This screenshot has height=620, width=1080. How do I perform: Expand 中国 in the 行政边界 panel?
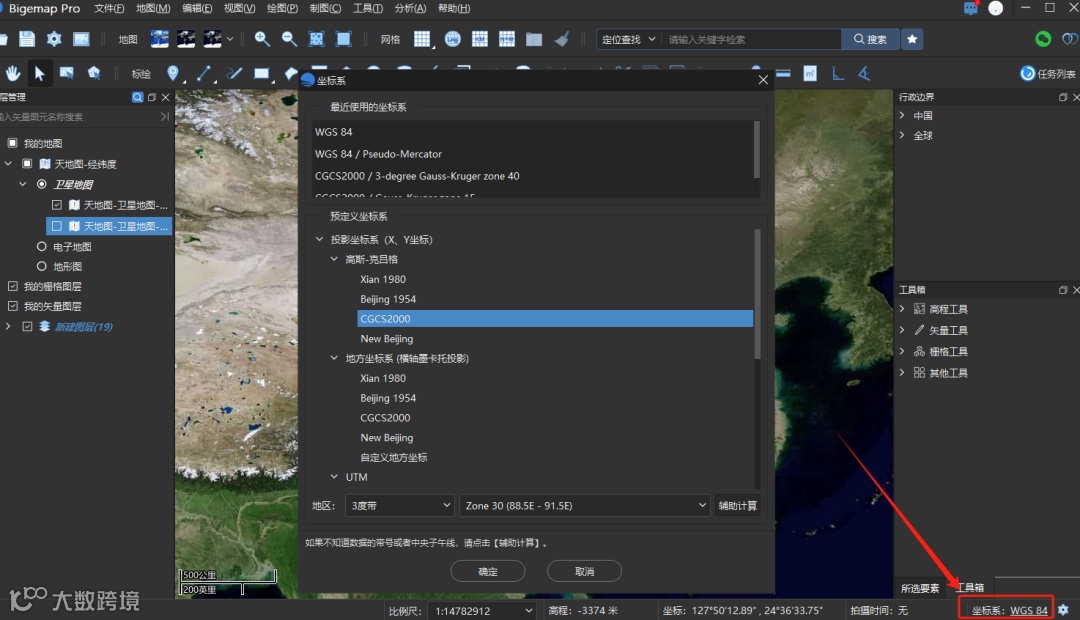pos(902,116)
